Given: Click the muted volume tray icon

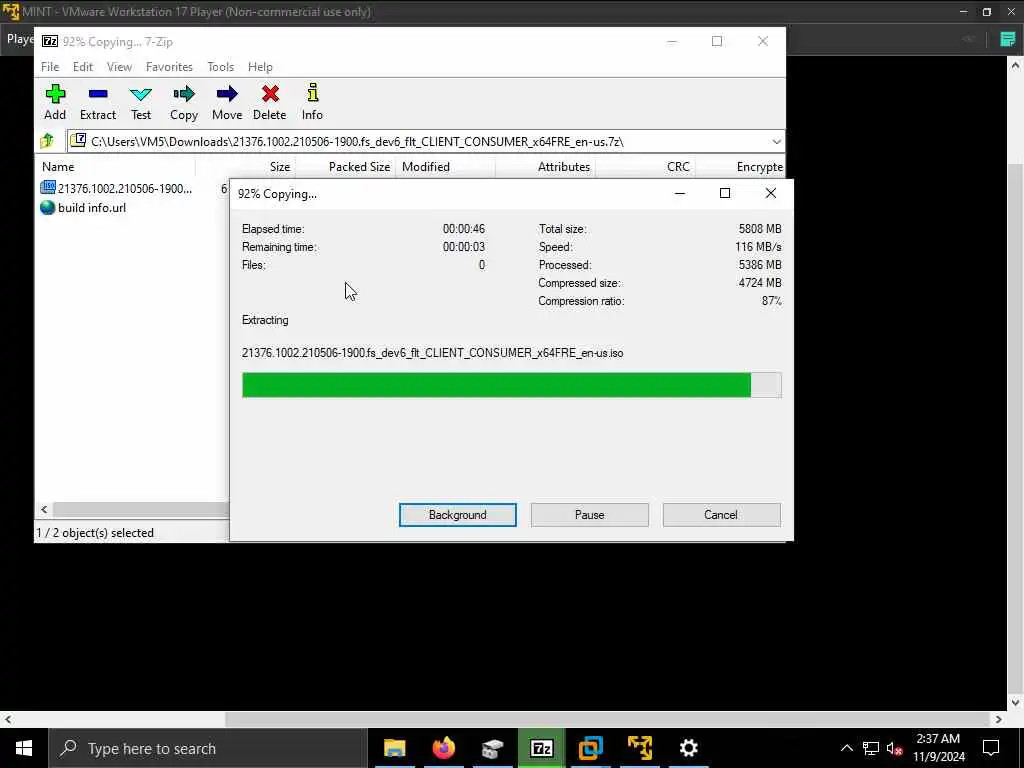Looking at the screenshot, I should click(x=894, y=748).
